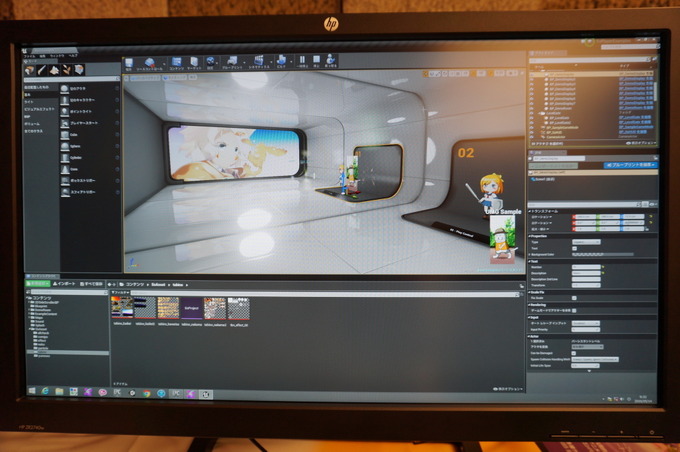Toggle the Can be Damaged checkbox
680x452 pixels.
tap(574, 353)
